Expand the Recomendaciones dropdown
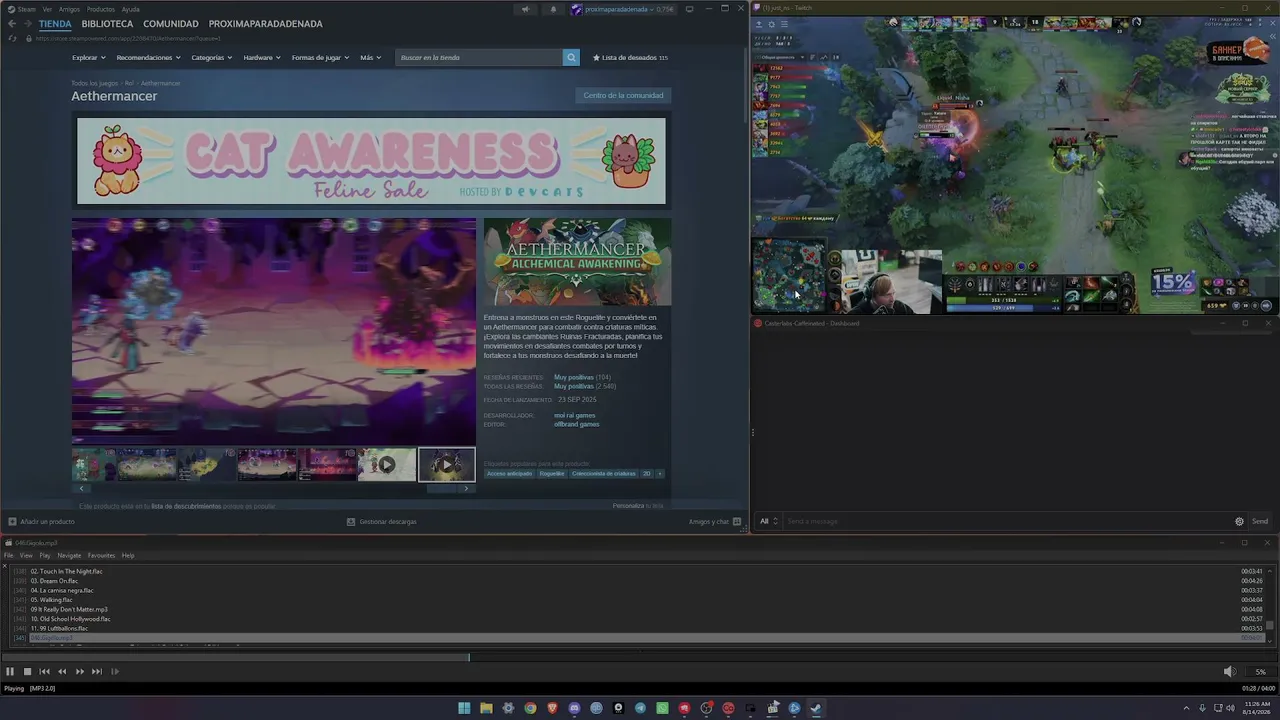The image size is (1280, 720). point(148,58)
